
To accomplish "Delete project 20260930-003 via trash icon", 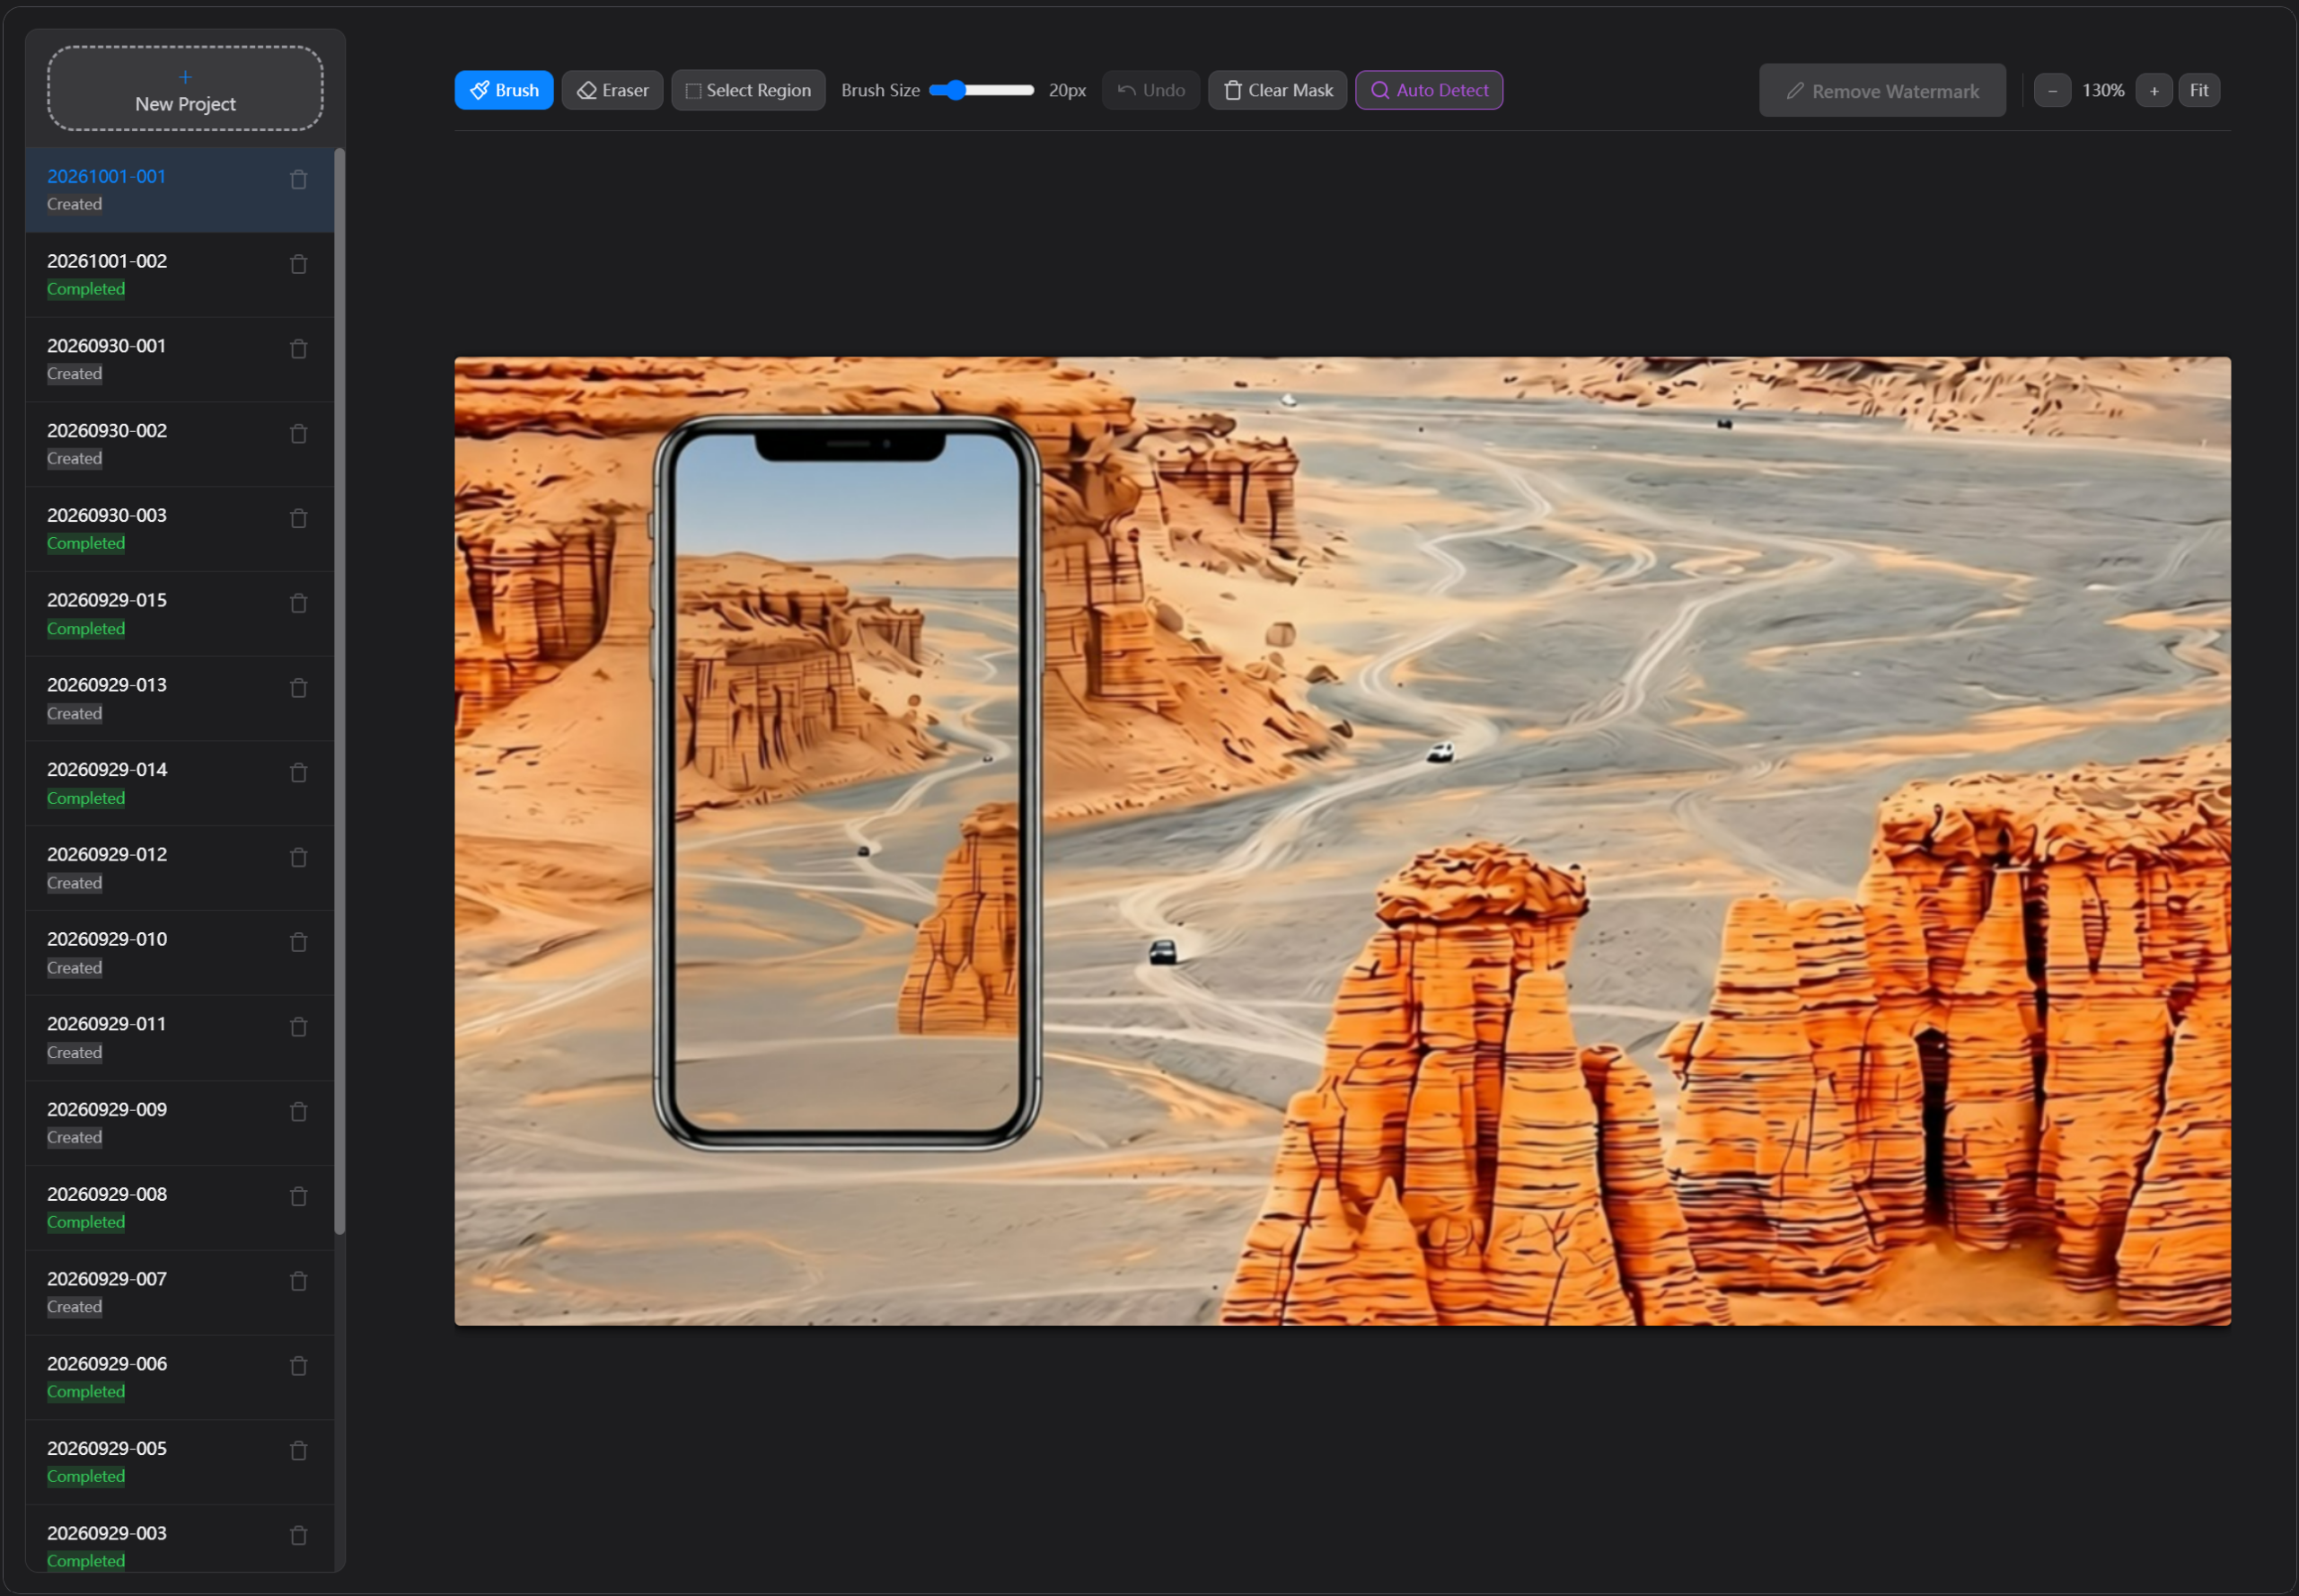I will tap(298, 519).
